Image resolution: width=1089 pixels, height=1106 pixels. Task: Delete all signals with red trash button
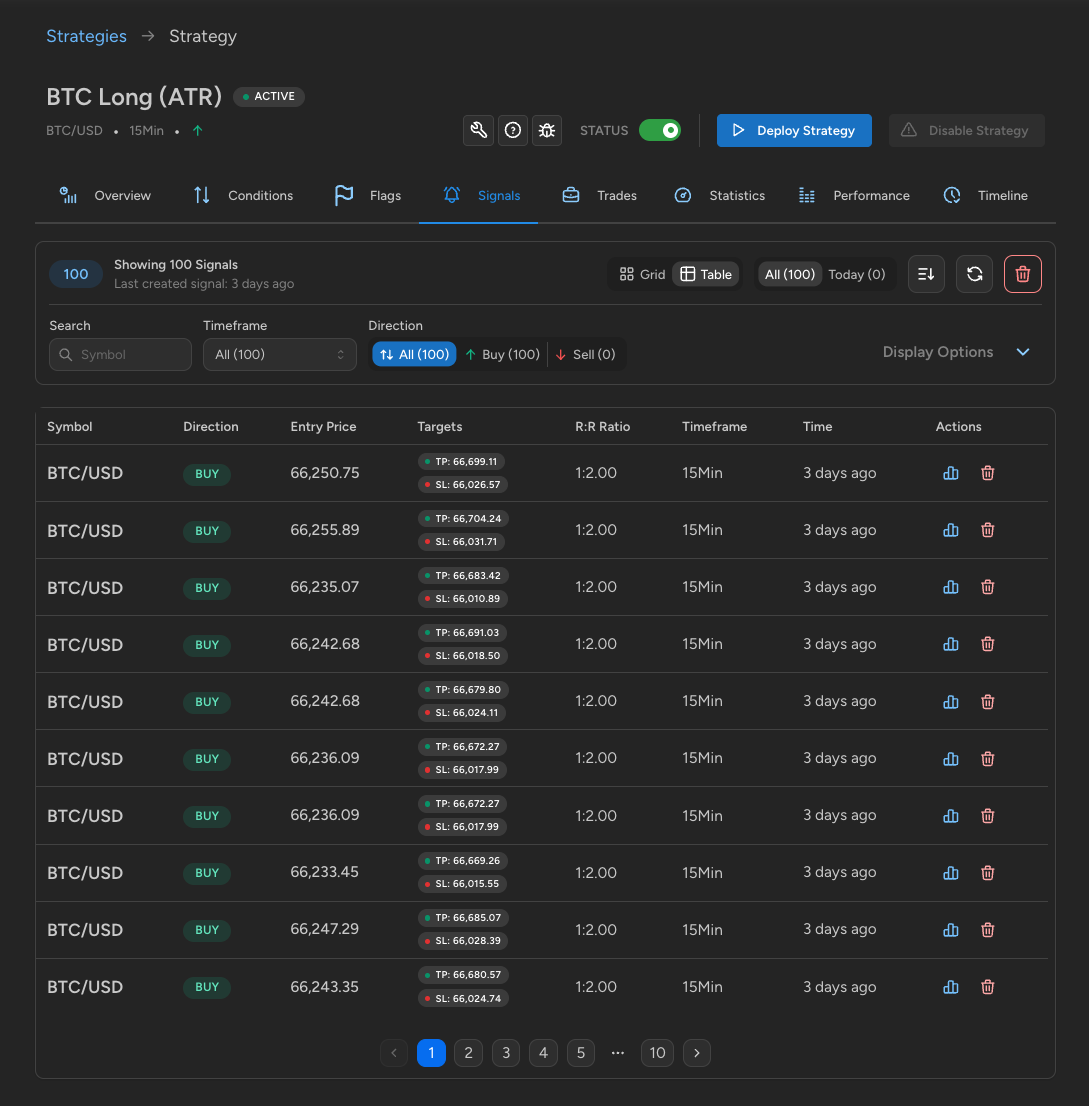tap(1023, 274)
